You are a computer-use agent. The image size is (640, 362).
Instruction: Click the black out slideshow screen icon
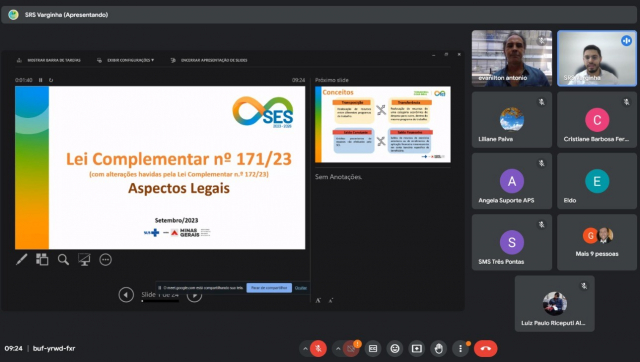point(84,260)
